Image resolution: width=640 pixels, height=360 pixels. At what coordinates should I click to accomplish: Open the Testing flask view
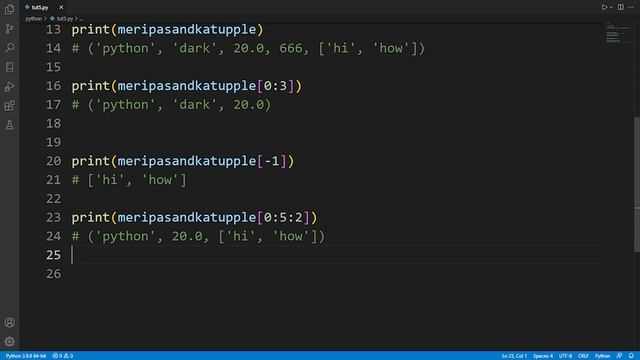click(9, 125)
